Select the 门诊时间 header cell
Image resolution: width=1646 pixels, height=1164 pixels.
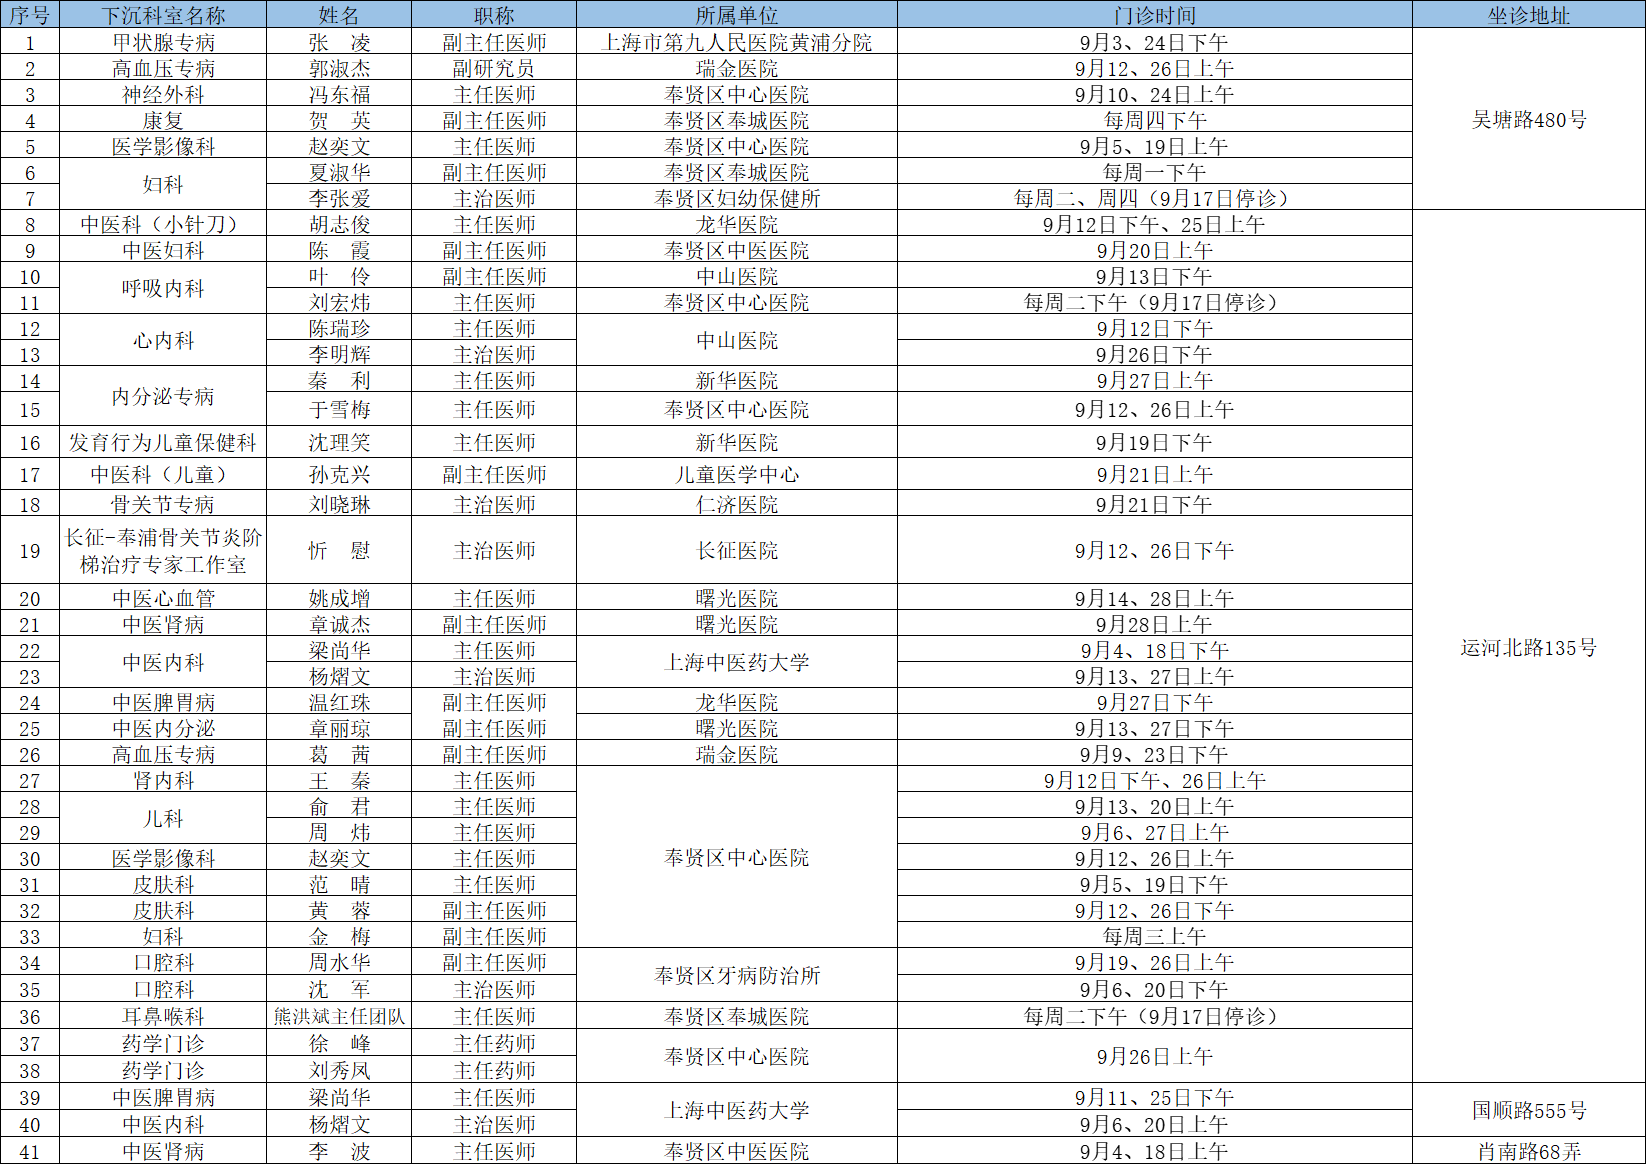[1154, 15]
